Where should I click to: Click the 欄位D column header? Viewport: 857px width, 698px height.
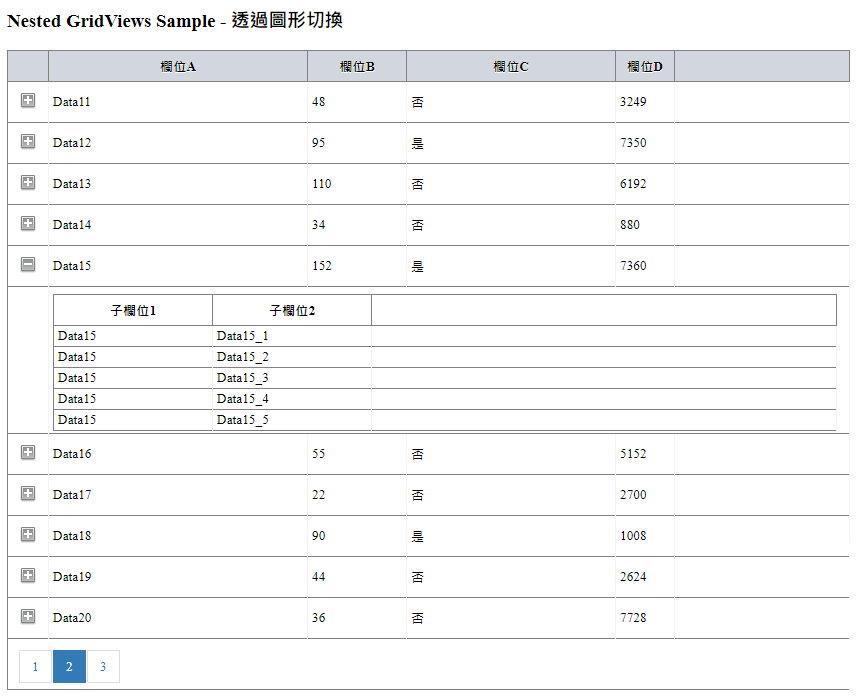pos(645,65)
